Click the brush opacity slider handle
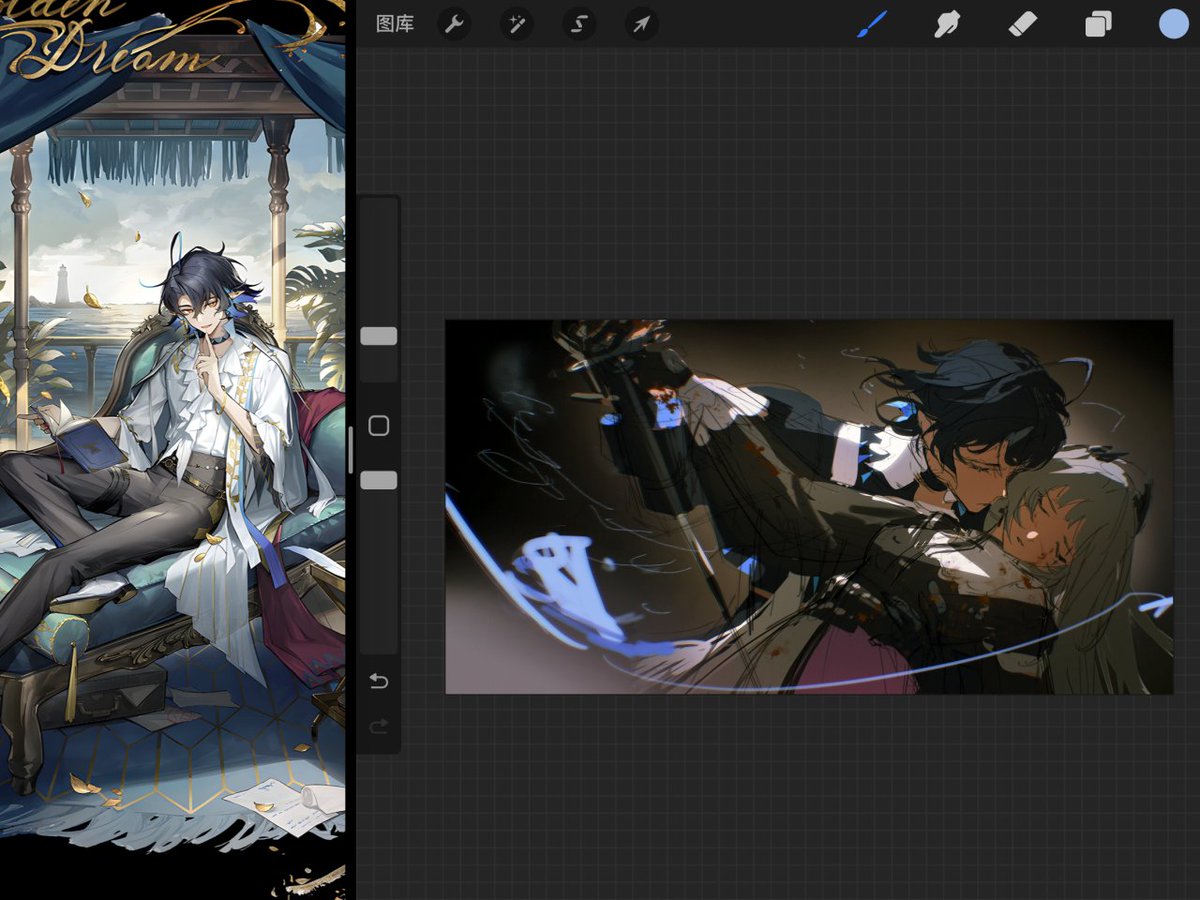The width and height of the screenshot is (1200, 900). click(379, 480)
